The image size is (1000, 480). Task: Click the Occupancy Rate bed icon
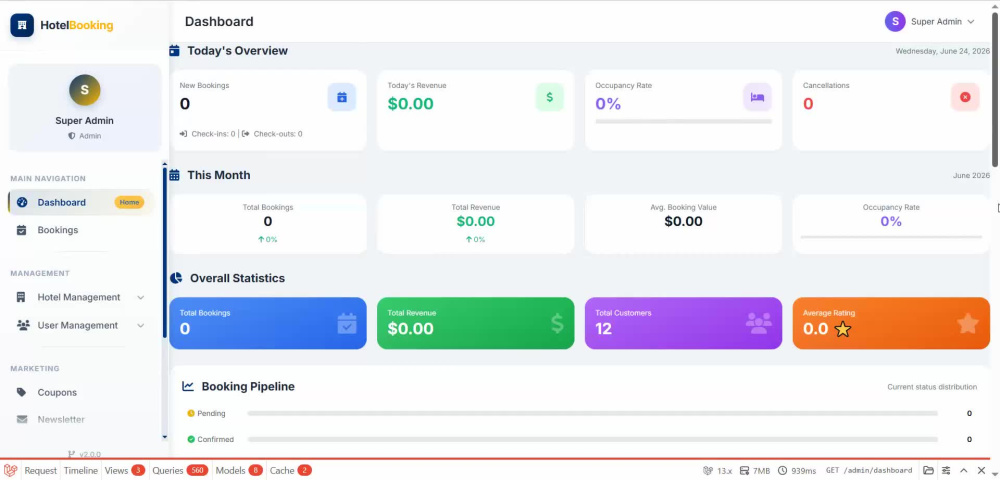coord(758,98)
